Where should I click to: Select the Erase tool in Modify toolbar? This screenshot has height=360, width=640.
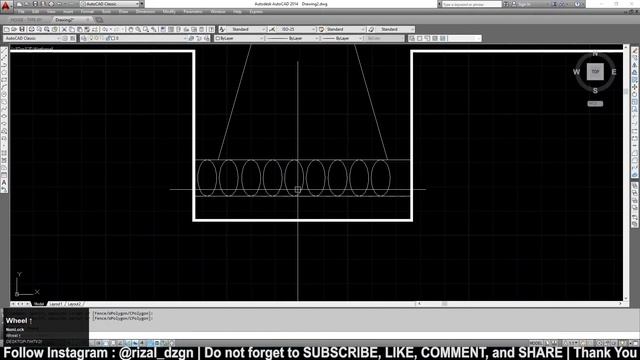tap(635, 50)
